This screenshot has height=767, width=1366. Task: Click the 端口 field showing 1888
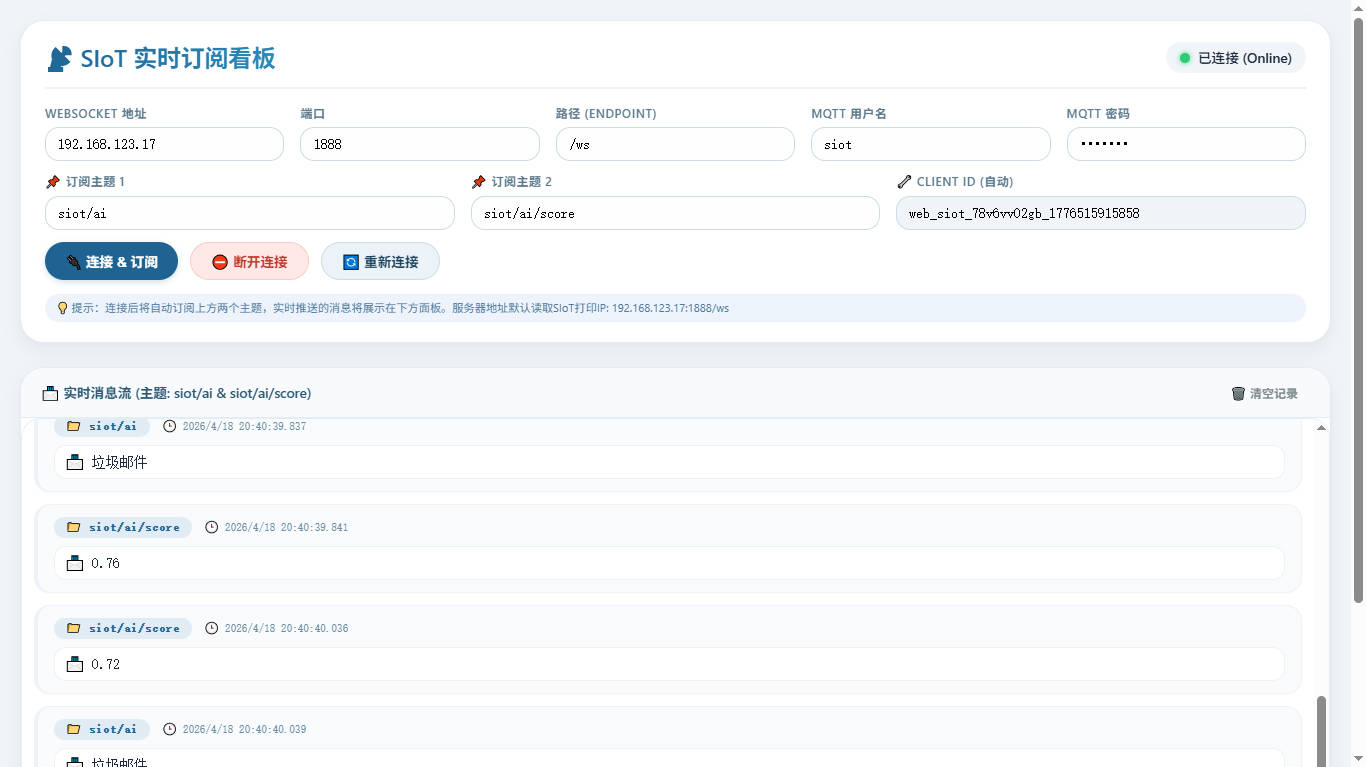[x=420, y=144]
